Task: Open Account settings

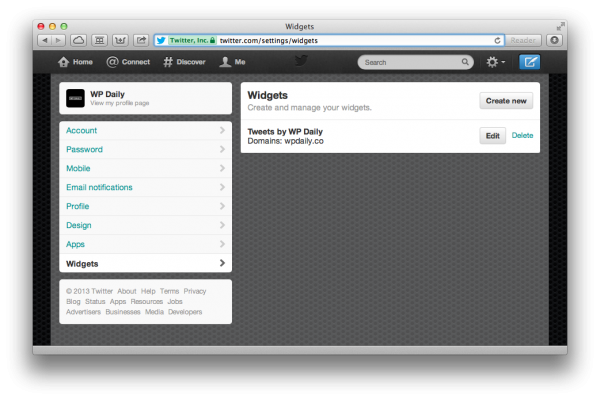Action: coord(145,131)
